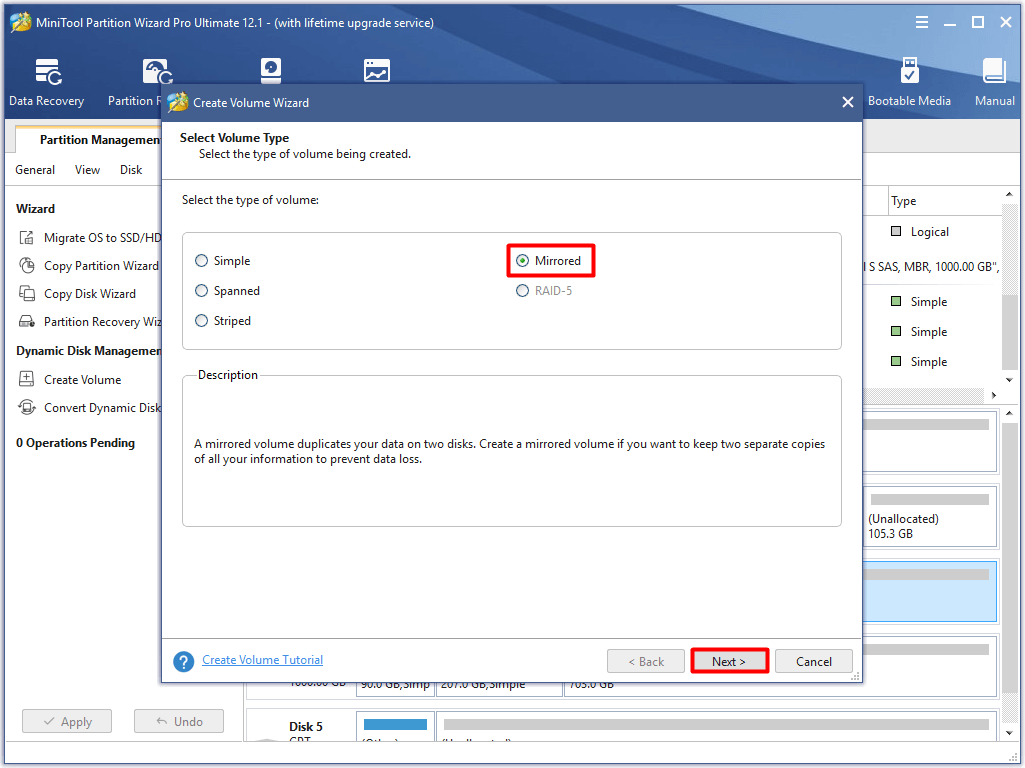Click the Back button
Viewport: 1025px width, 768px height.
click(x=646, y=661)
